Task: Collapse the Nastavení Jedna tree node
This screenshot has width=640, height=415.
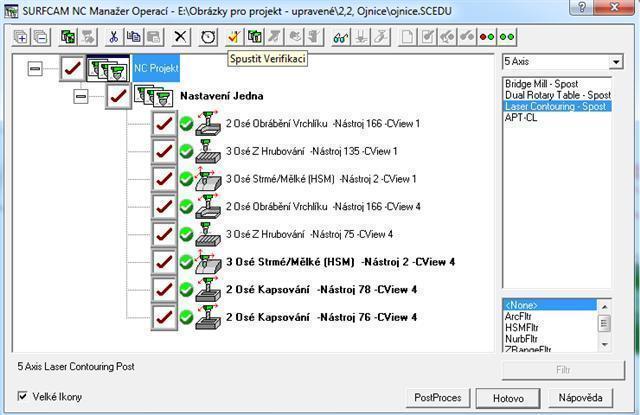Action: (81, 97)
